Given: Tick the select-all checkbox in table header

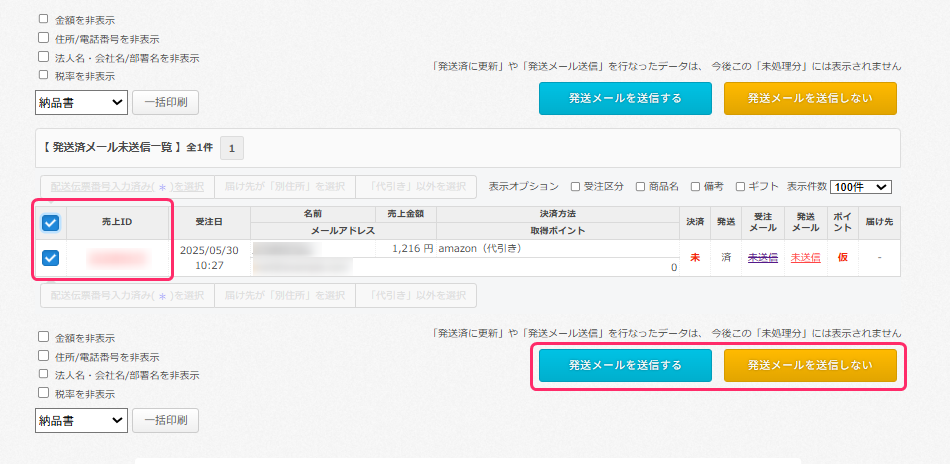Looking at the screenshot, I should tap(51, 223).
